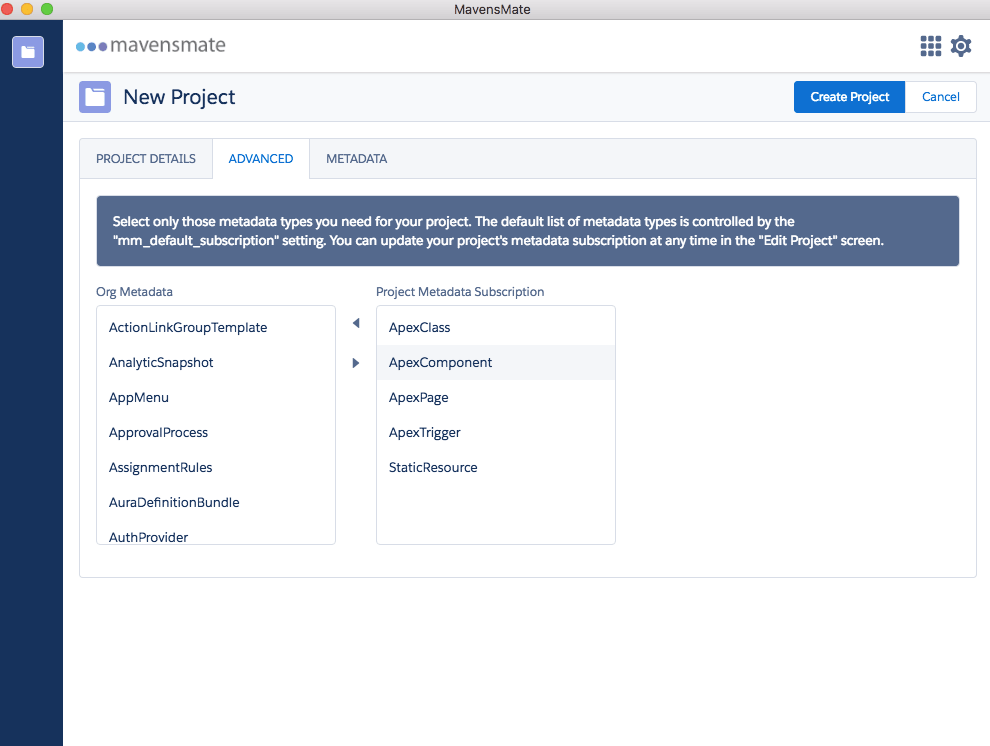
Task: Open the apps grid menu icon
Action: (931, 46)
